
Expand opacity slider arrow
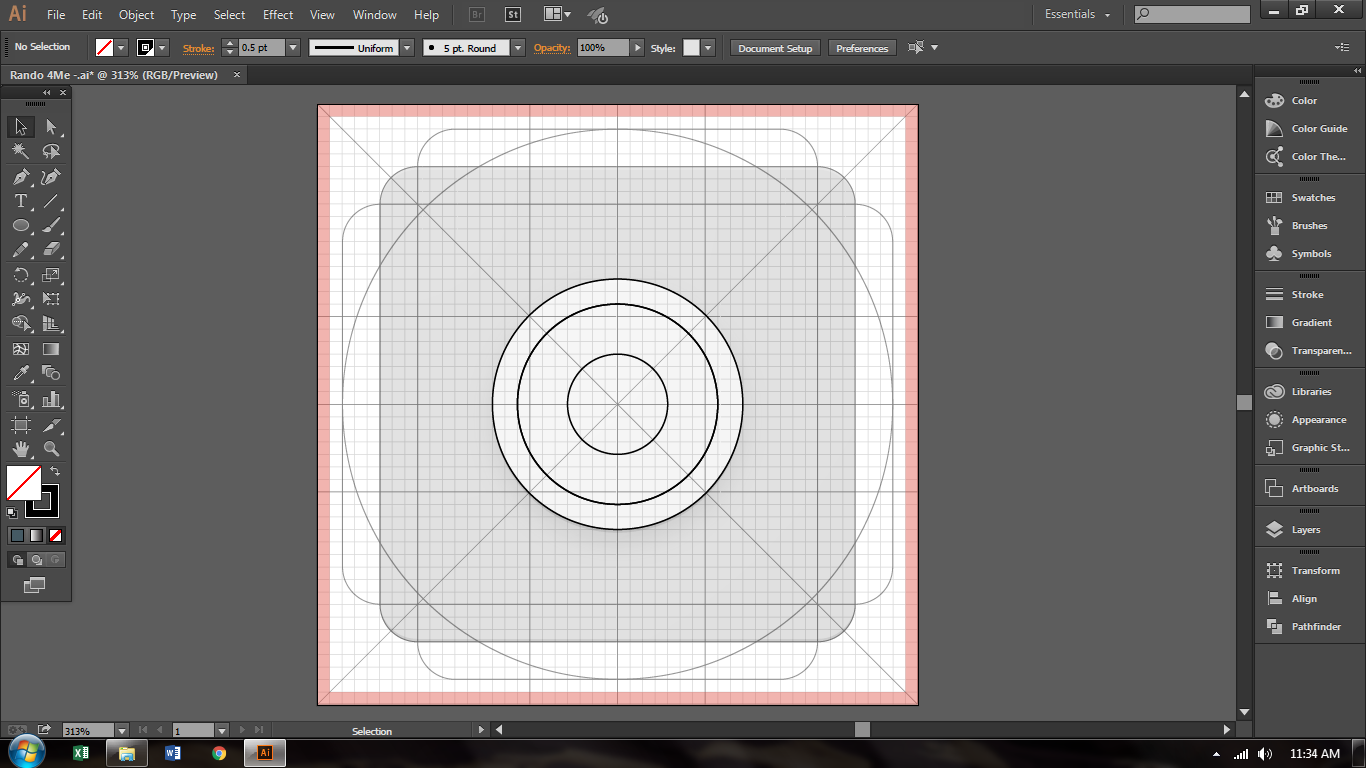coord(638,48)
